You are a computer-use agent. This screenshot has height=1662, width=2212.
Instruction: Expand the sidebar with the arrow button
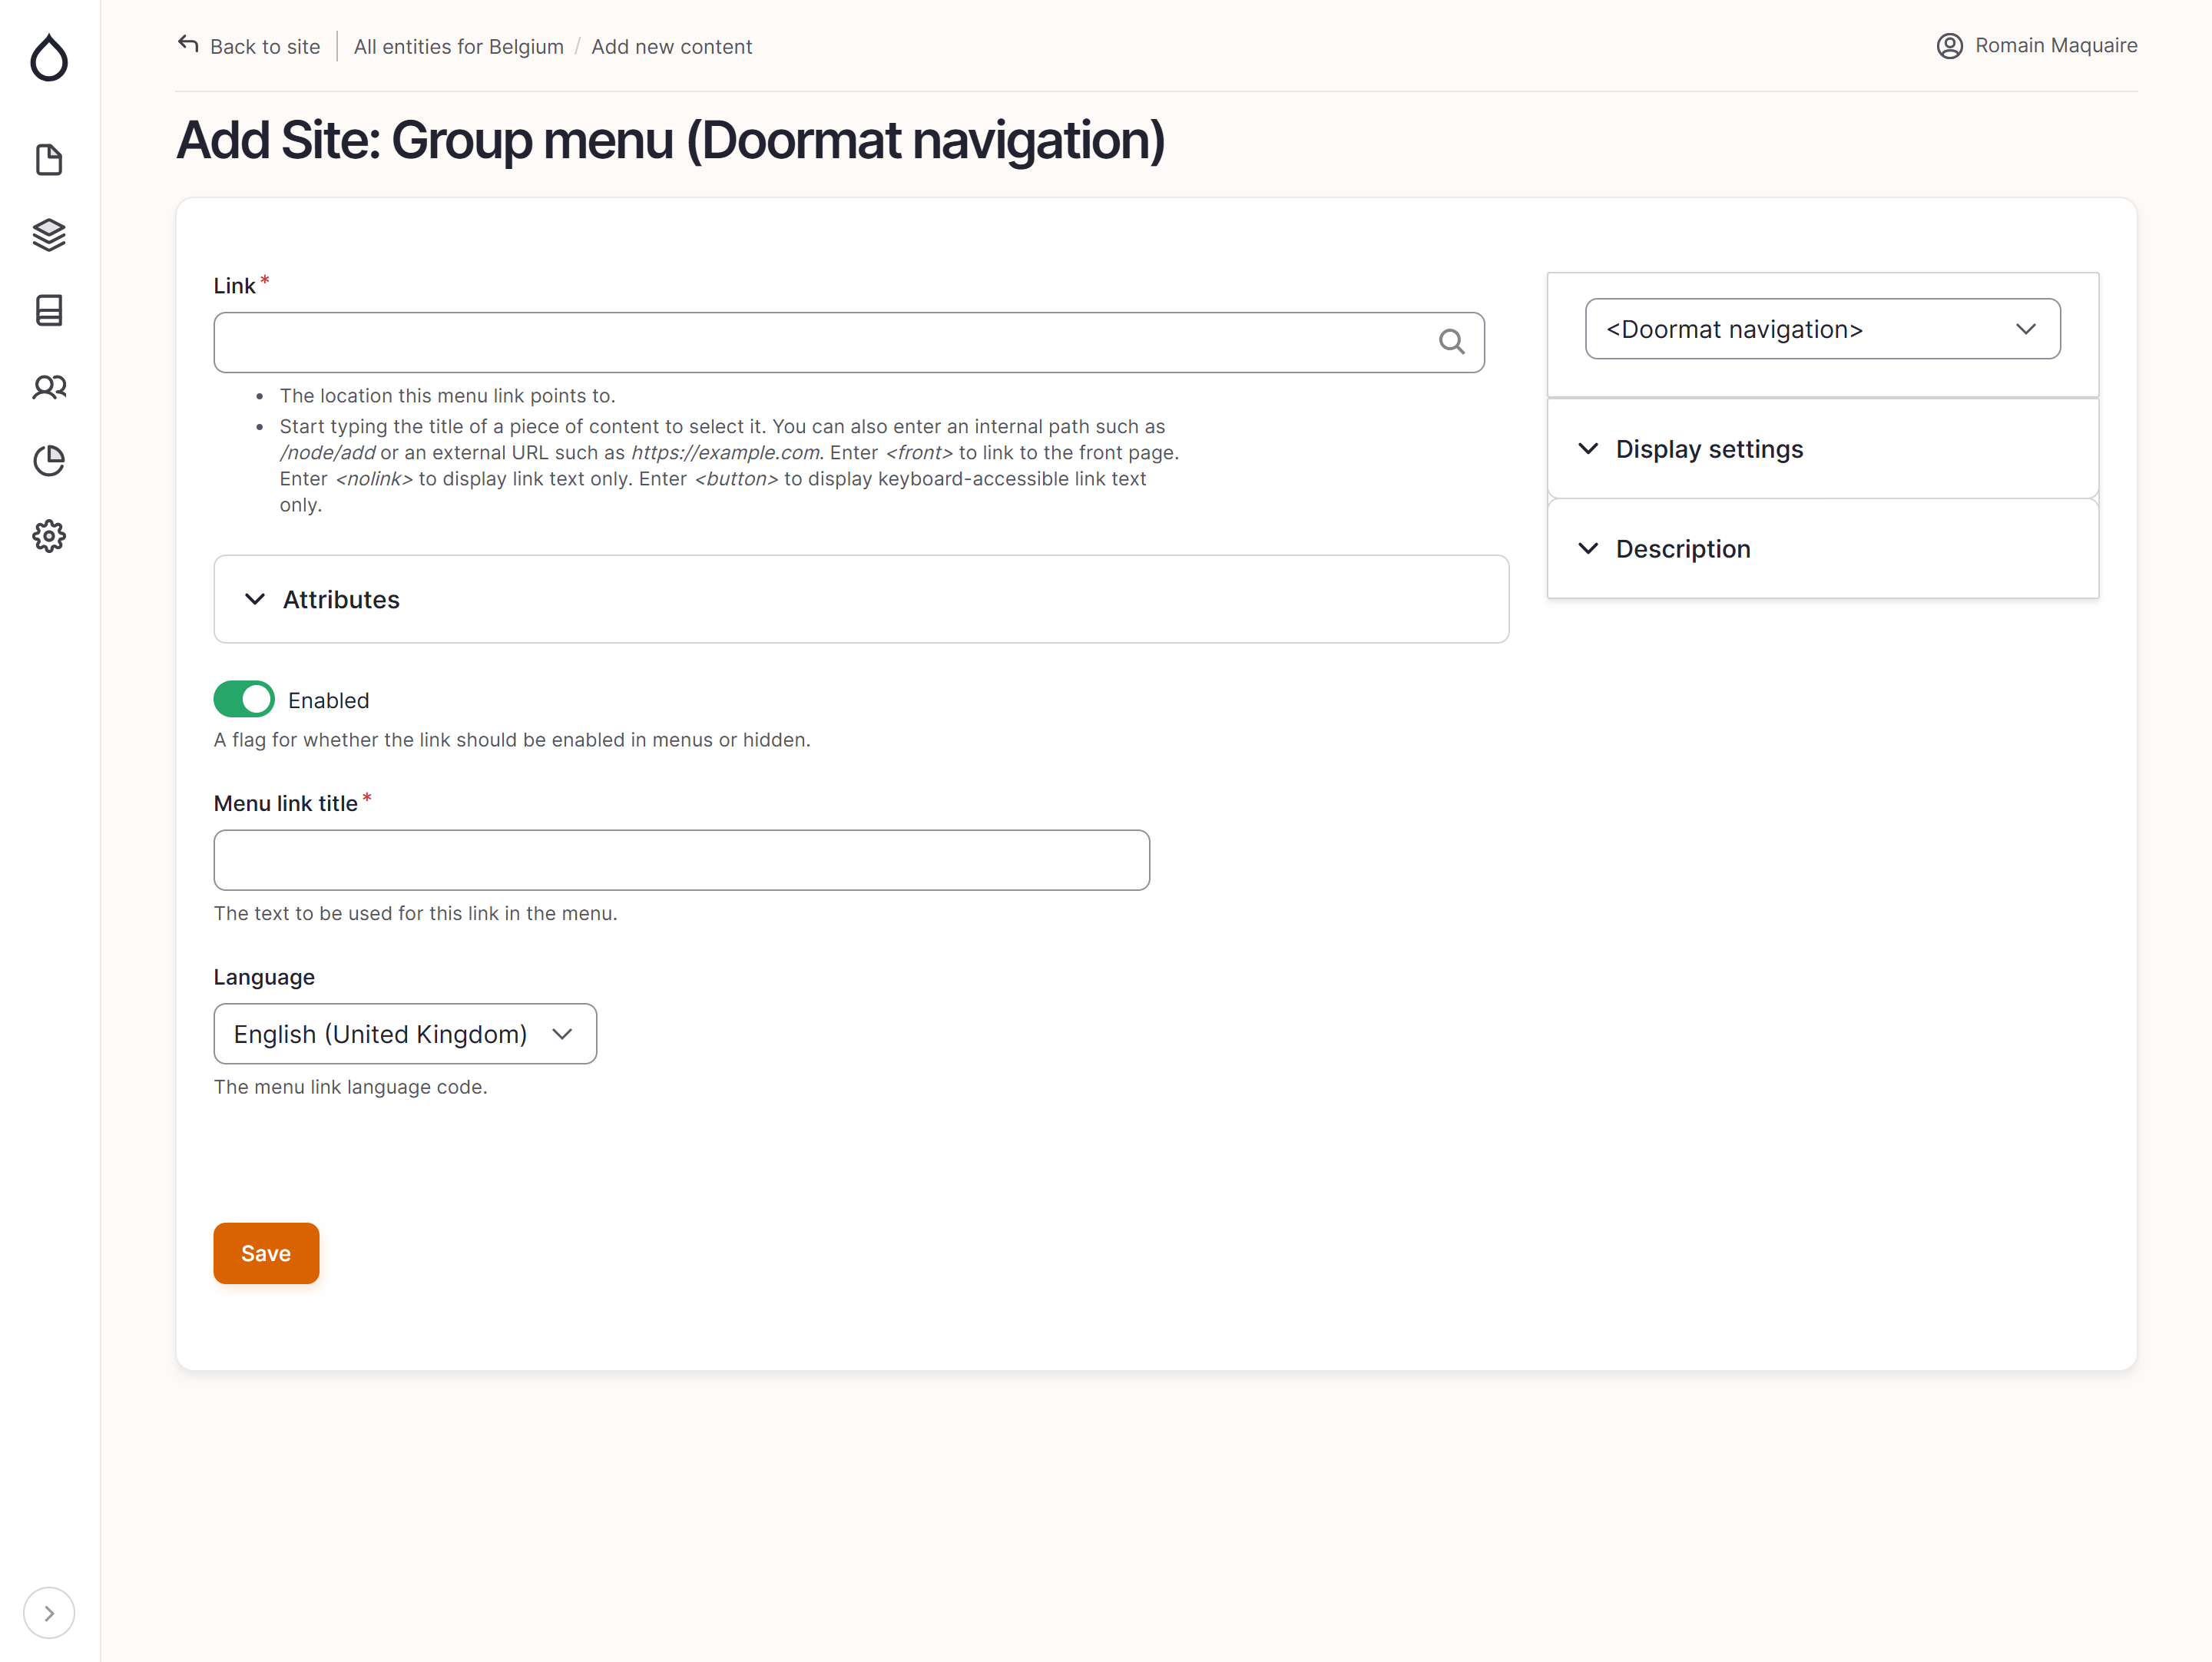[x=49, y=1612]
